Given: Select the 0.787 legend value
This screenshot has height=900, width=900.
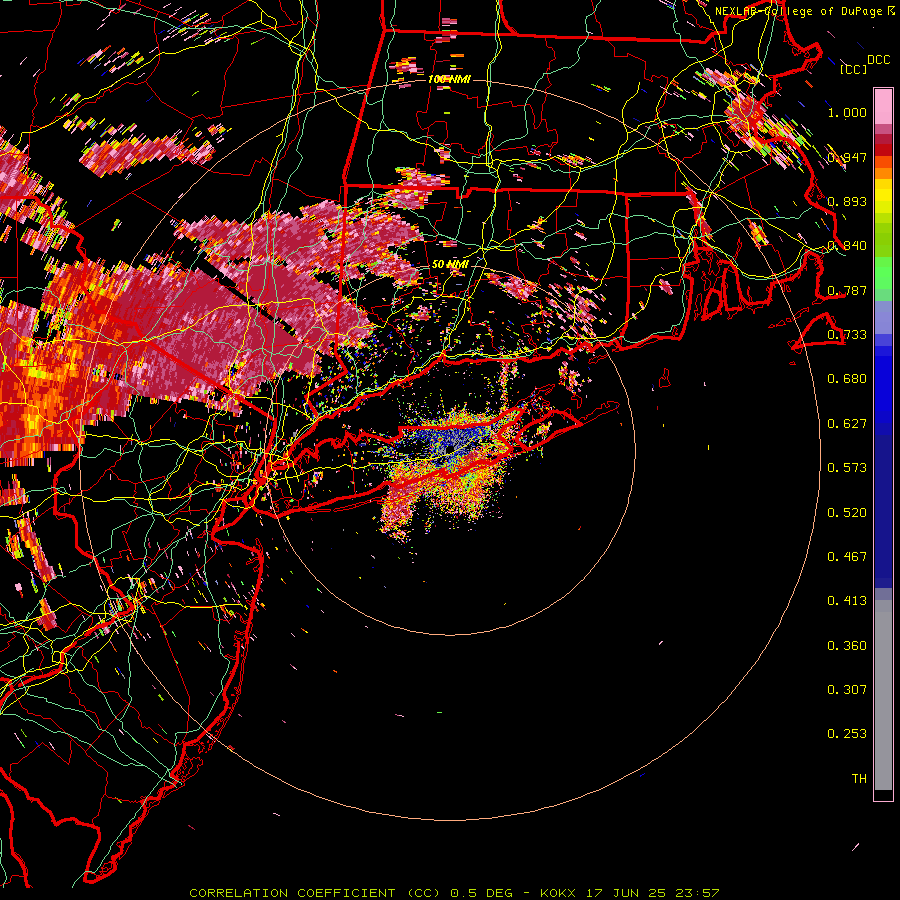Looking at the screenshot, I should pos(847,290).
